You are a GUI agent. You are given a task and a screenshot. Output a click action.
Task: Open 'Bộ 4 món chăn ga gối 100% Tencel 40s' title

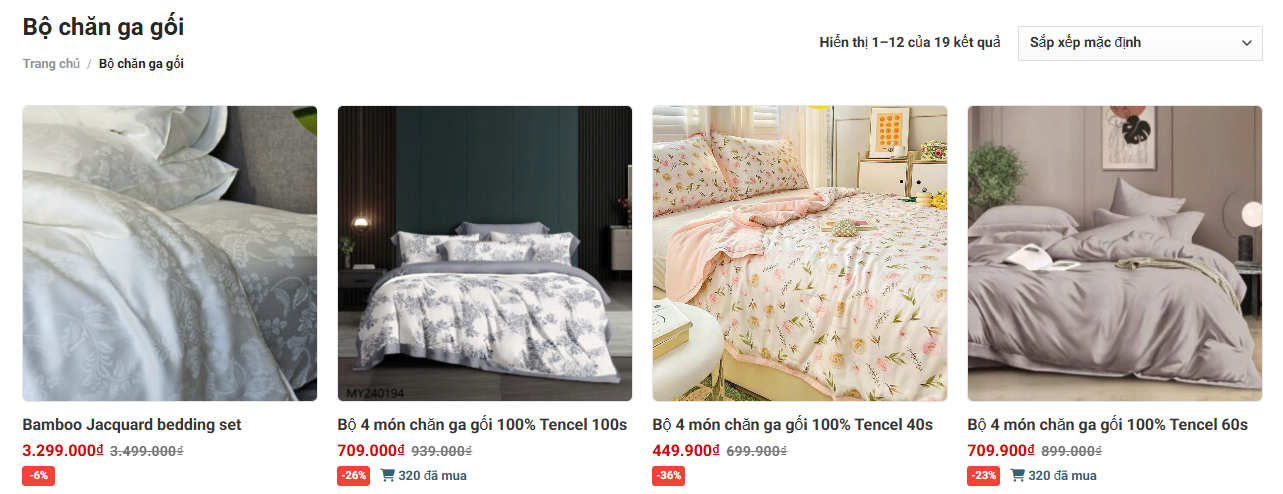pos(792,425)
